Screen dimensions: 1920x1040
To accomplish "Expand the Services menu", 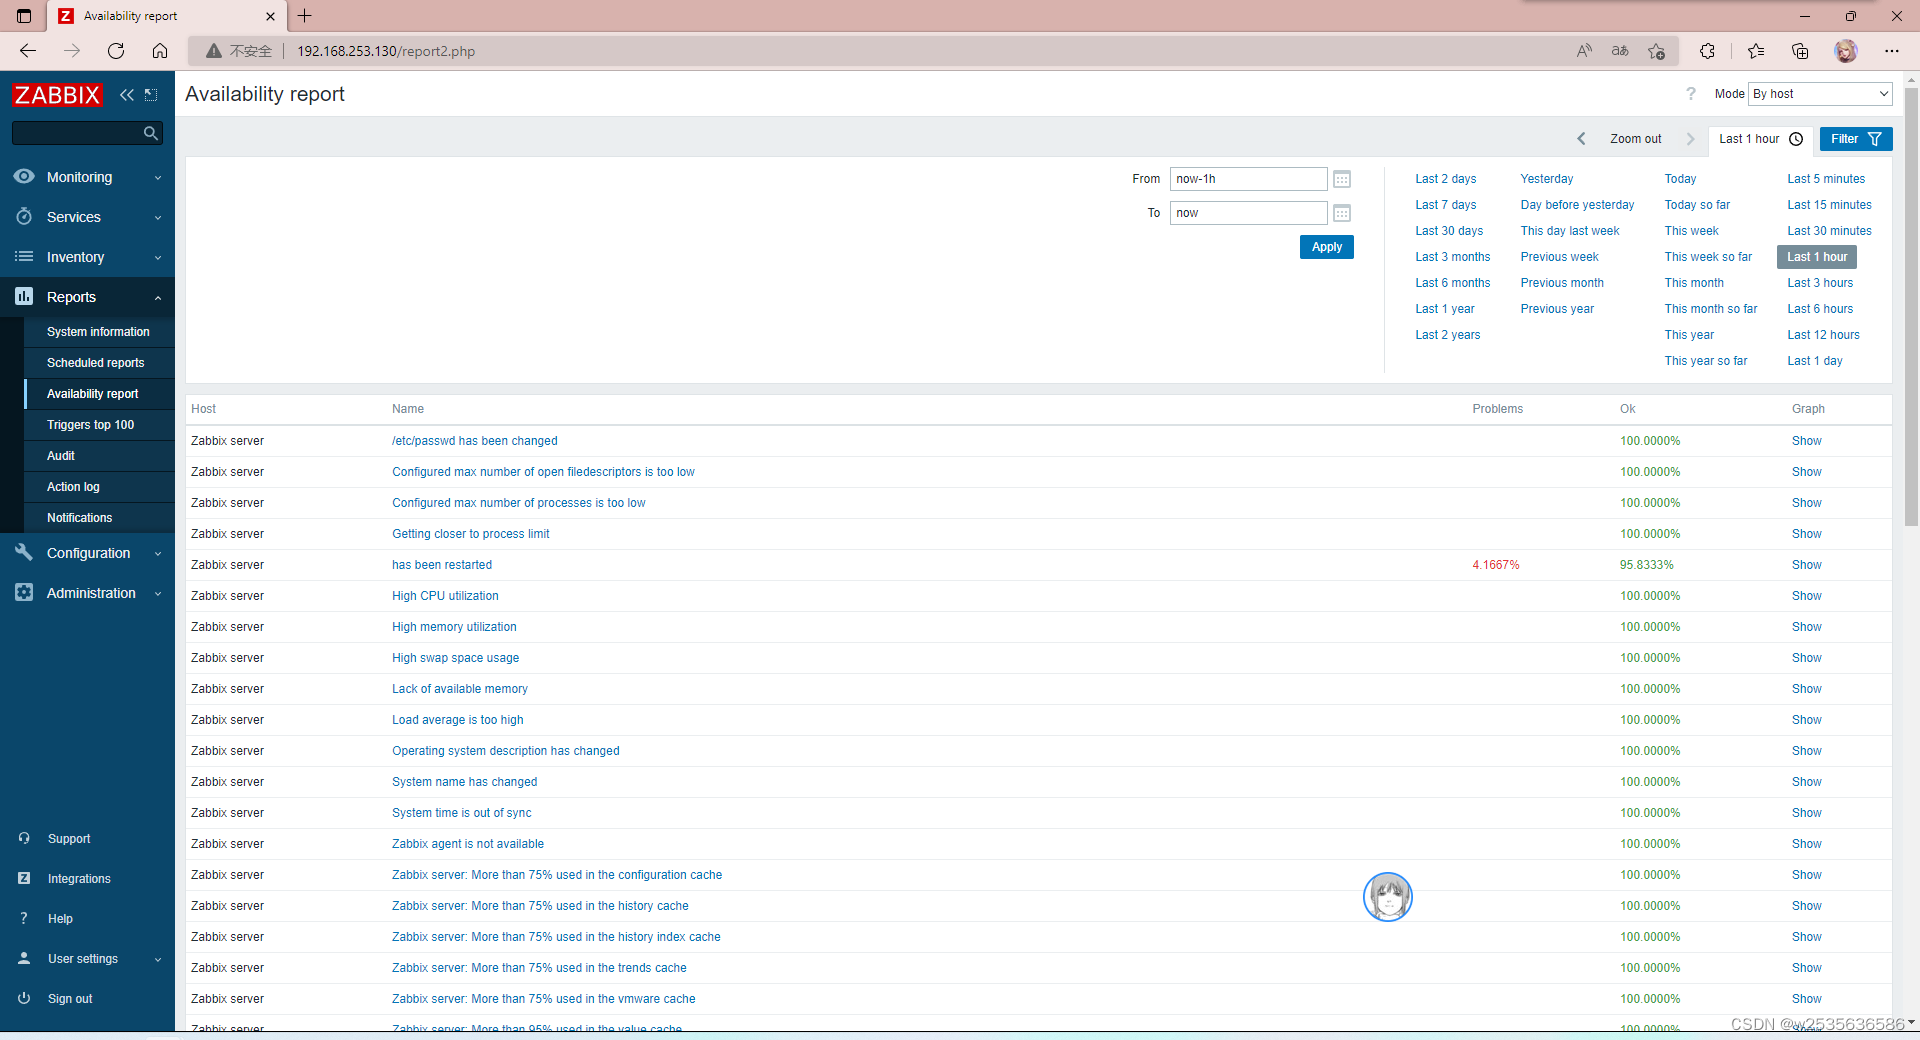I will [87, 217].
